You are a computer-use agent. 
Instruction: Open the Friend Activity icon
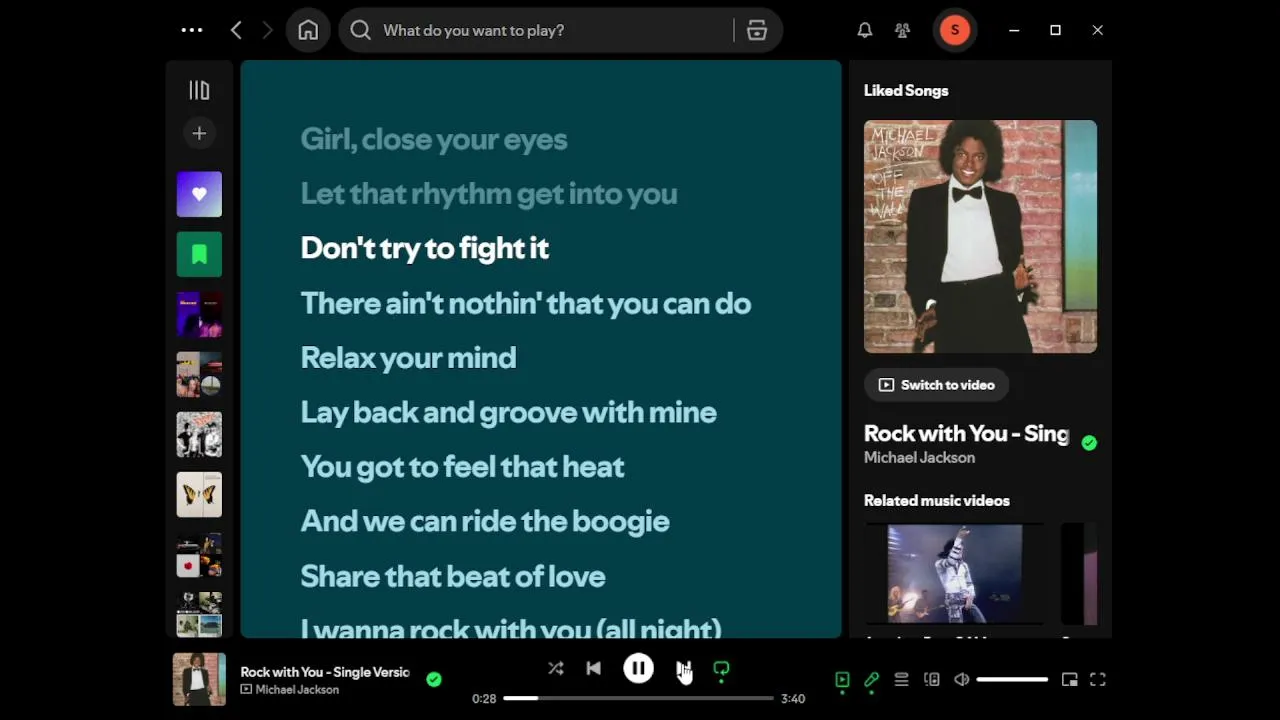[x=903, y=30]
